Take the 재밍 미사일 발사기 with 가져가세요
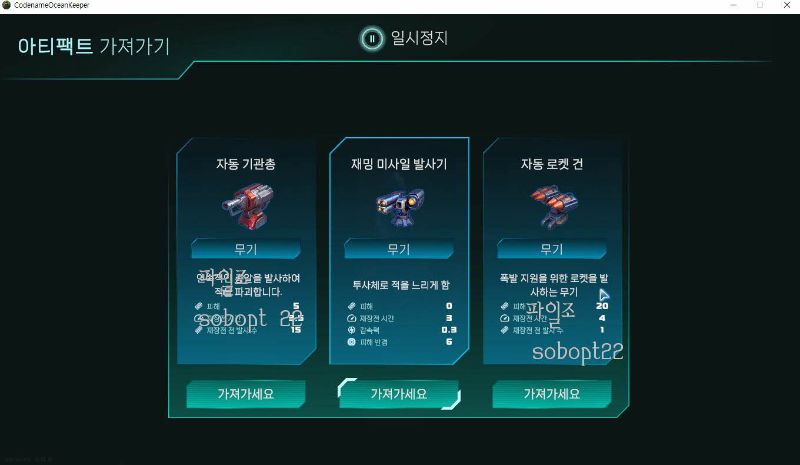The height and width of the screenshot is (465, 800). click(x=399, y=394)
